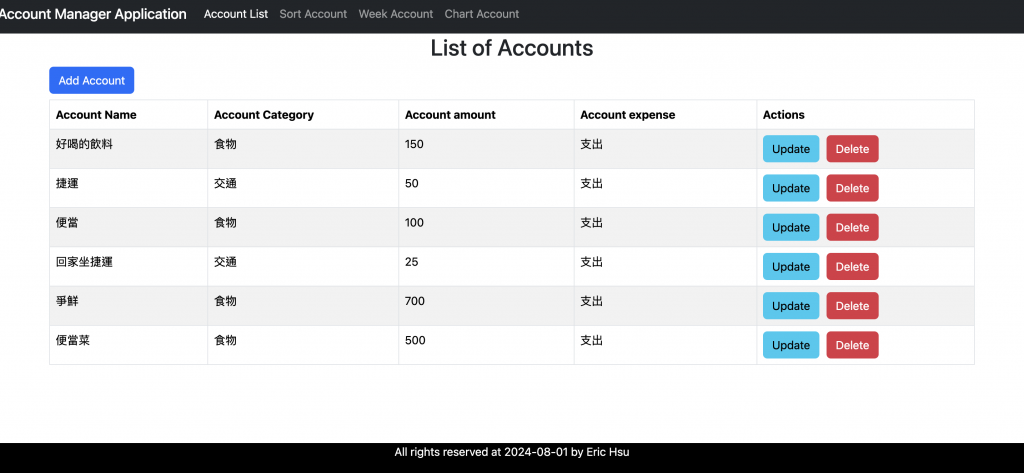Click the Account amount column header
The height and width of the screenshot is (473, 1024).
click(450, 115)
